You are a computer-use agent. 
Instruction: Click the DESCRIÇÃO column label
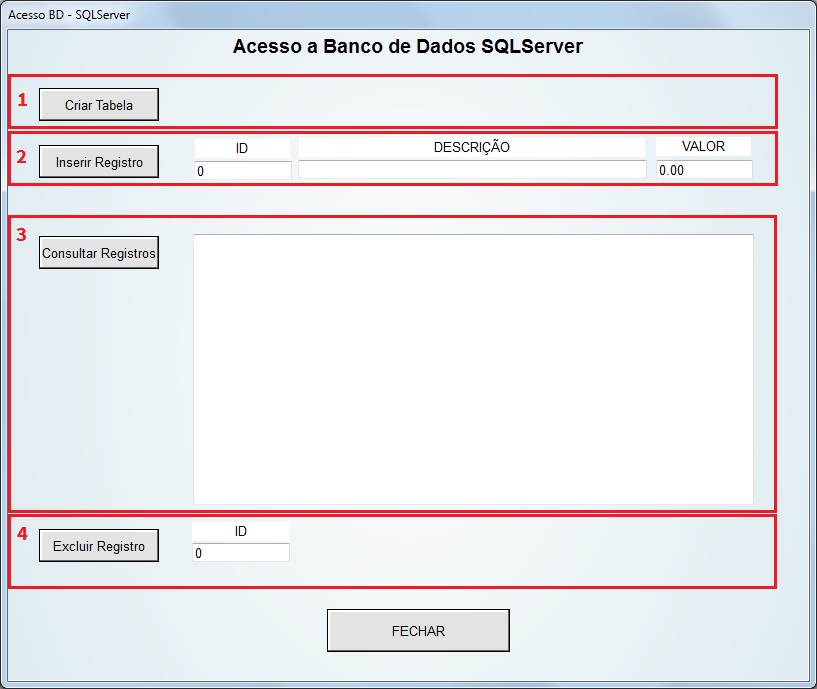472,147
